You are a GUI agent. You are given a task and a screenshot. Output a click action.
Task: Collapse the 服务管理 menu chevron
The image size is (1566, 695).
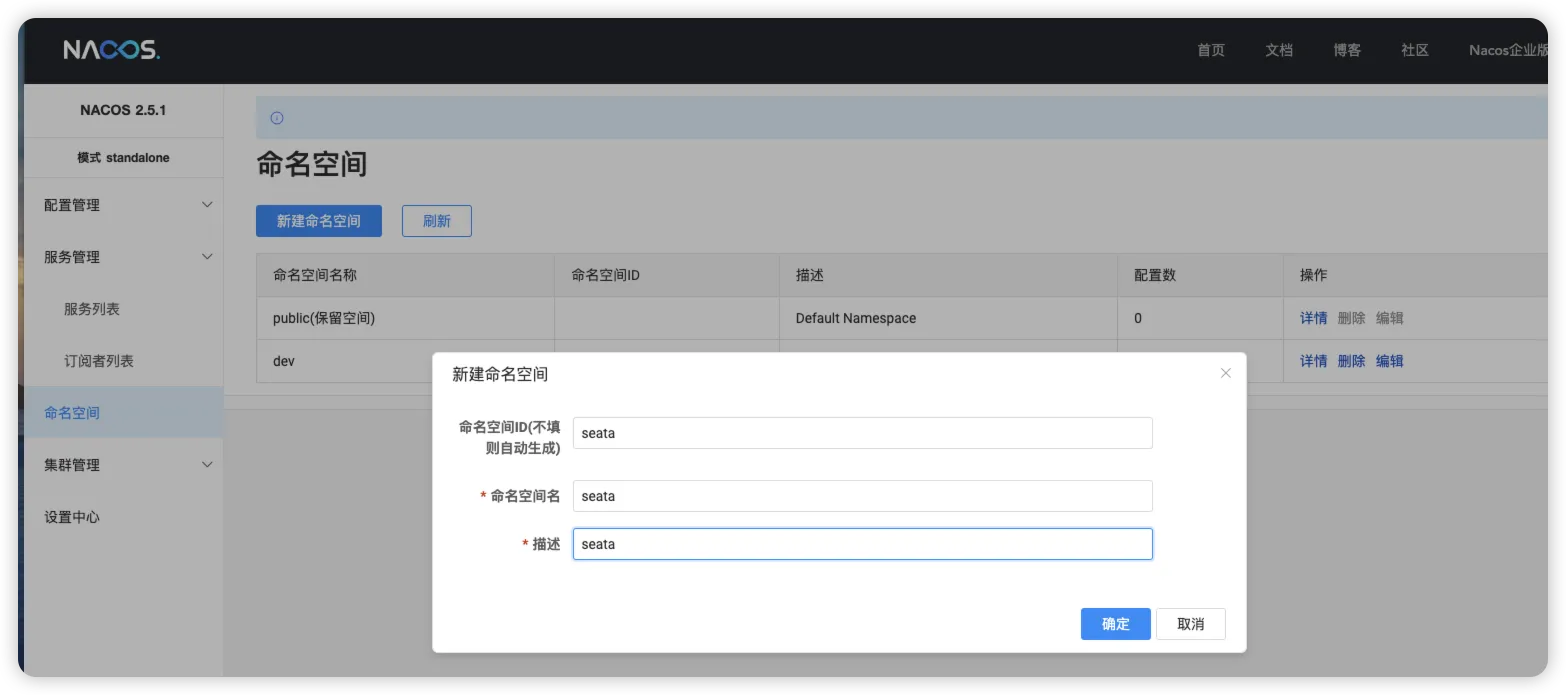tap(207, 257)
